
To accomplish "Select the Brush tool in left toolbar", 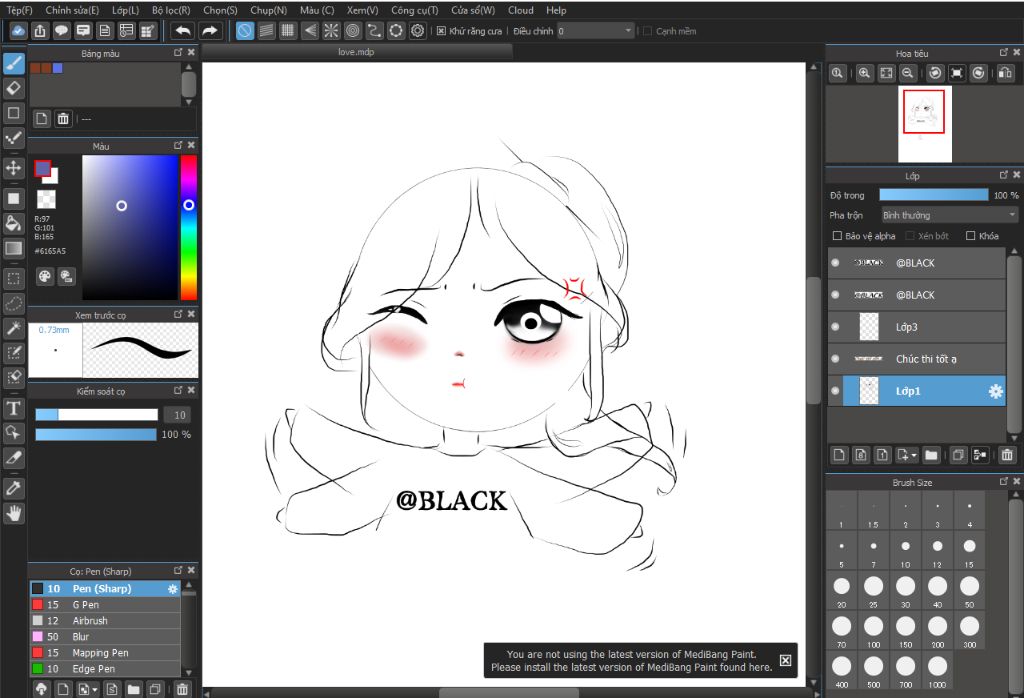I will (14, 63).
